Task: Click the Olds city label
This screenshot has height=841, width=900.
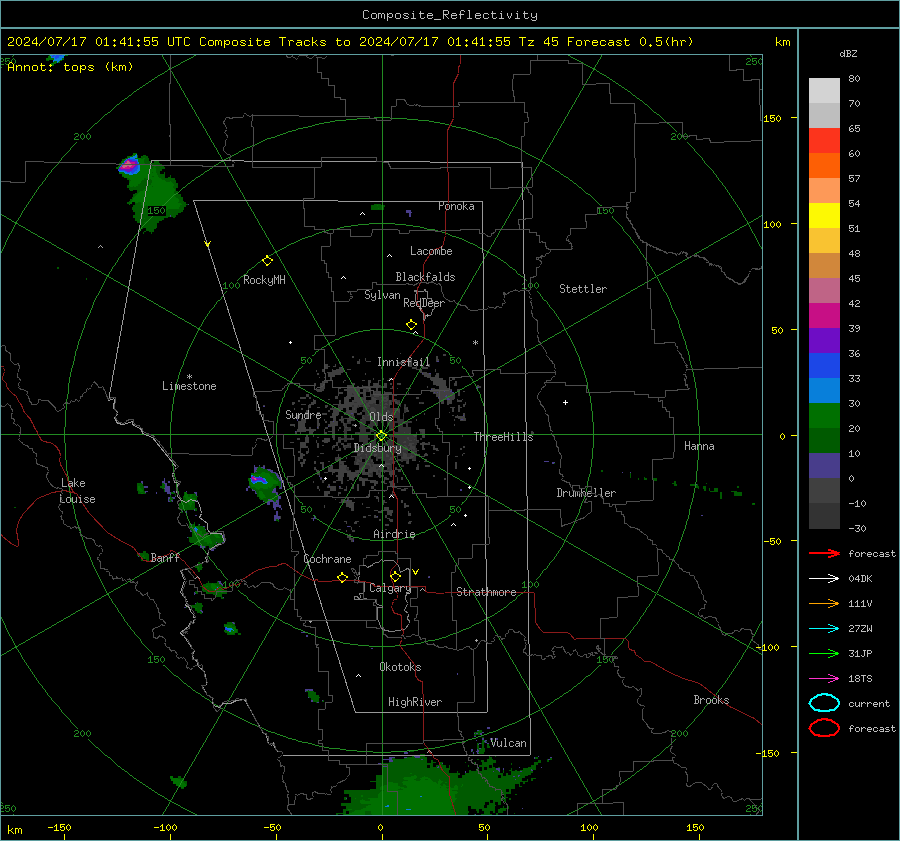Action: [x=381, y=417]
